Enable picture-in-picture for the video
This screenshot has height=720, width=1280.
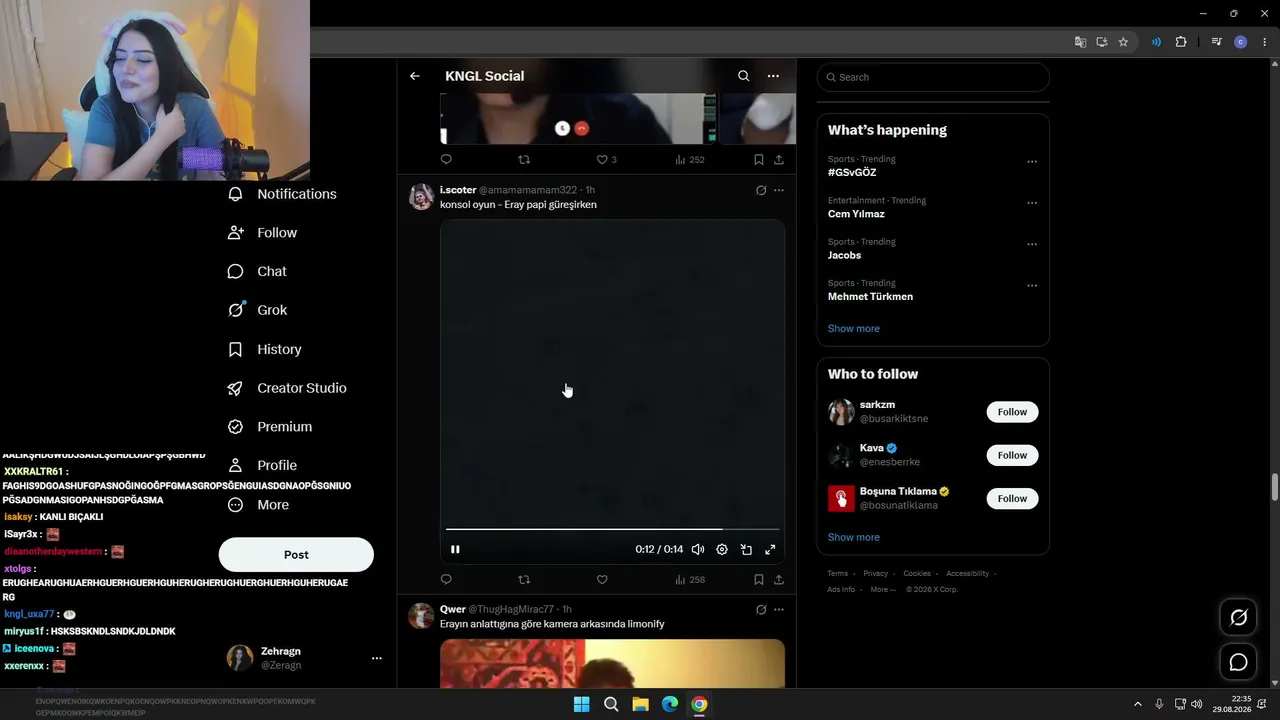pyautogui.click(x=746, y=549)
